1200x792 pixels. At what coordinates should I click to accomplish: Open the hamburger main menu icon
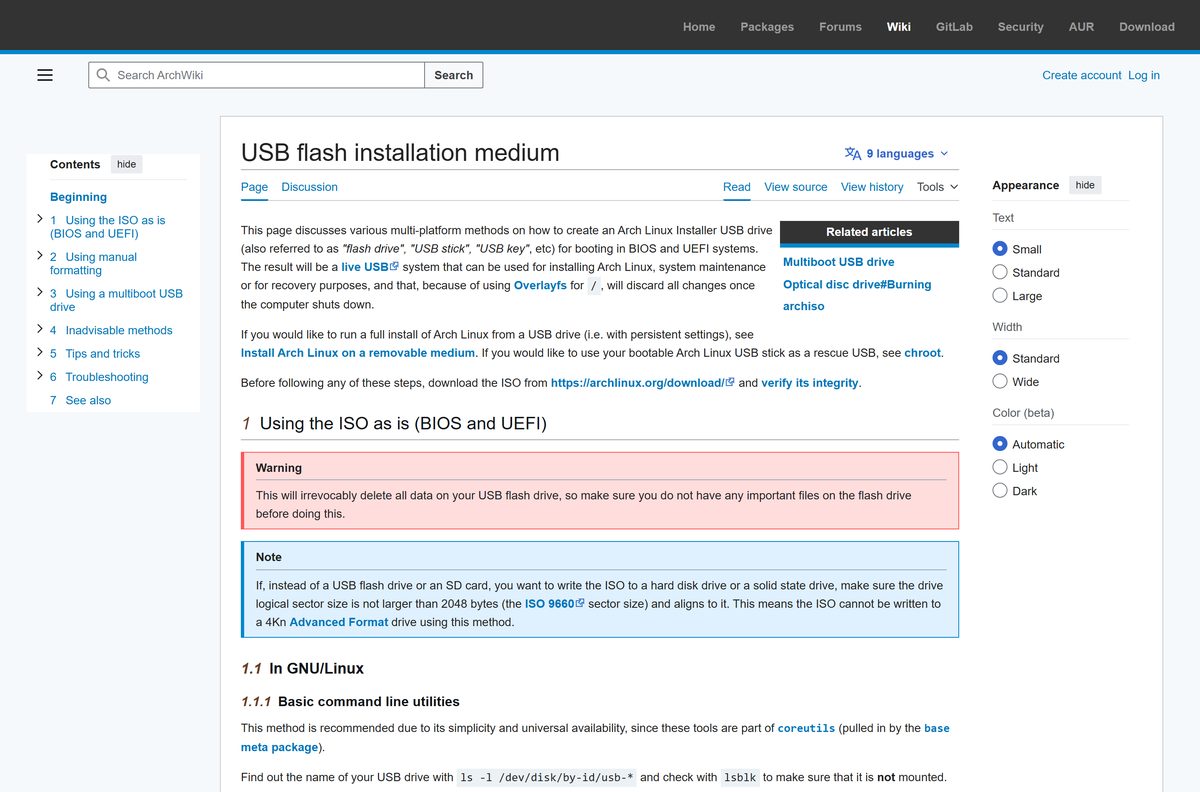45,75
